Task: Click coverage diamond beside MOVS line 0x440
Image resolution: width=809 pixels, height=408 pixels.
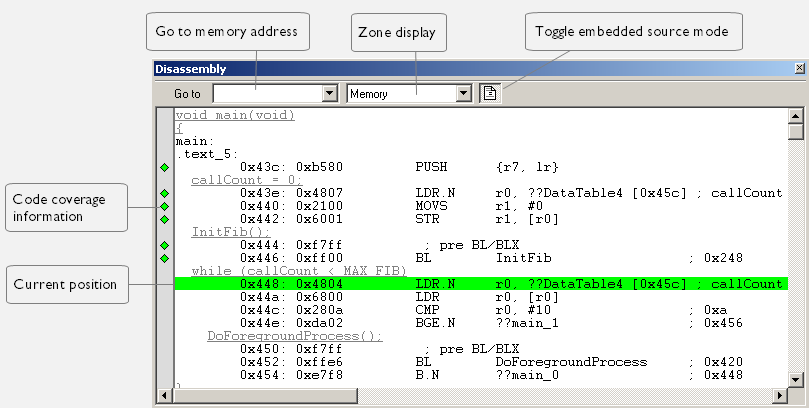Action: 164,206
